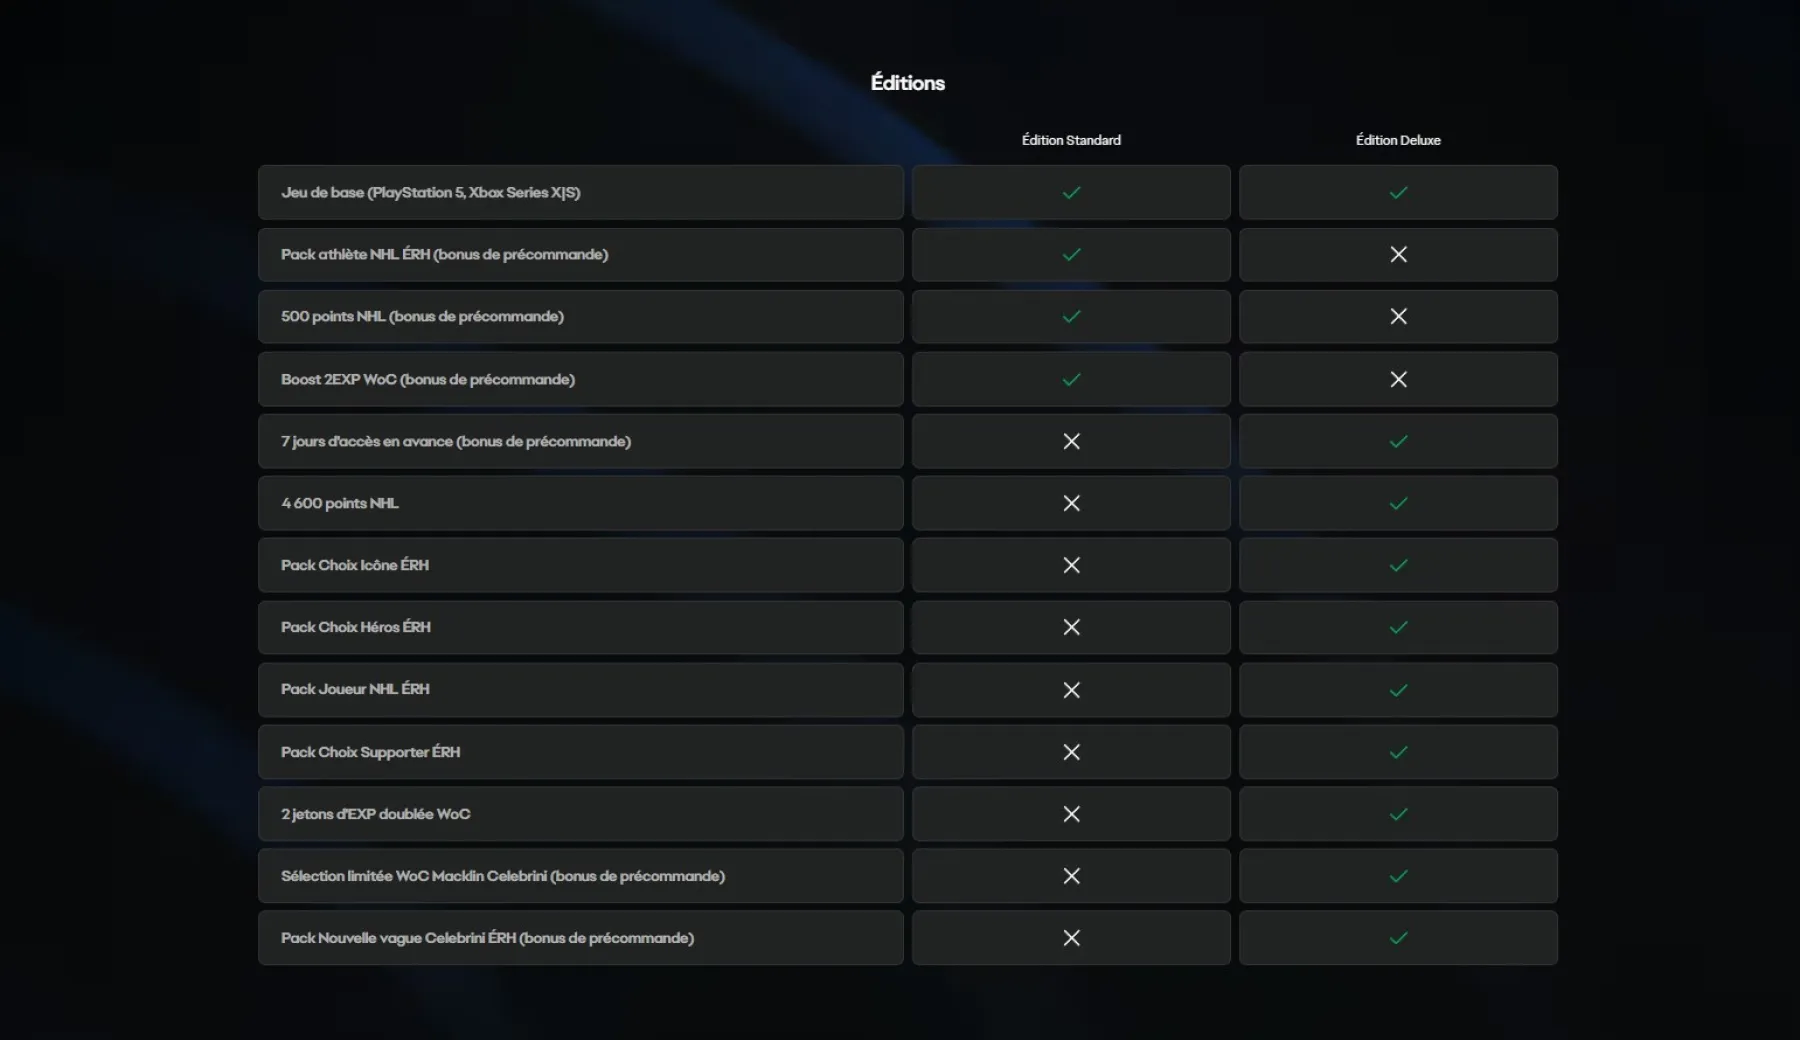
Task: Click the Deluxe X for Pack athlète NHL ÉRH
Action: coord(1398,255)
